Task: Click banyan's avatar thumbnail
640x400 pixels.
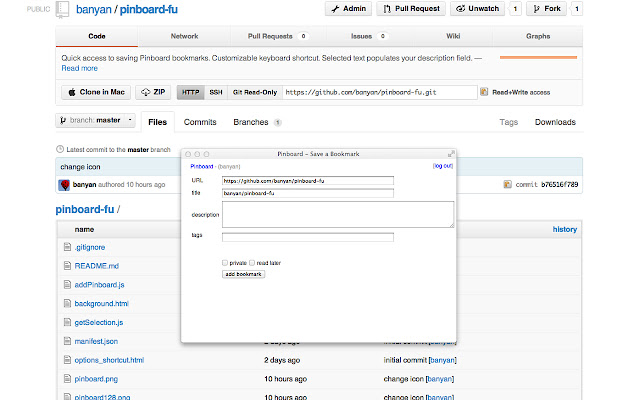Action: (64, 185)
